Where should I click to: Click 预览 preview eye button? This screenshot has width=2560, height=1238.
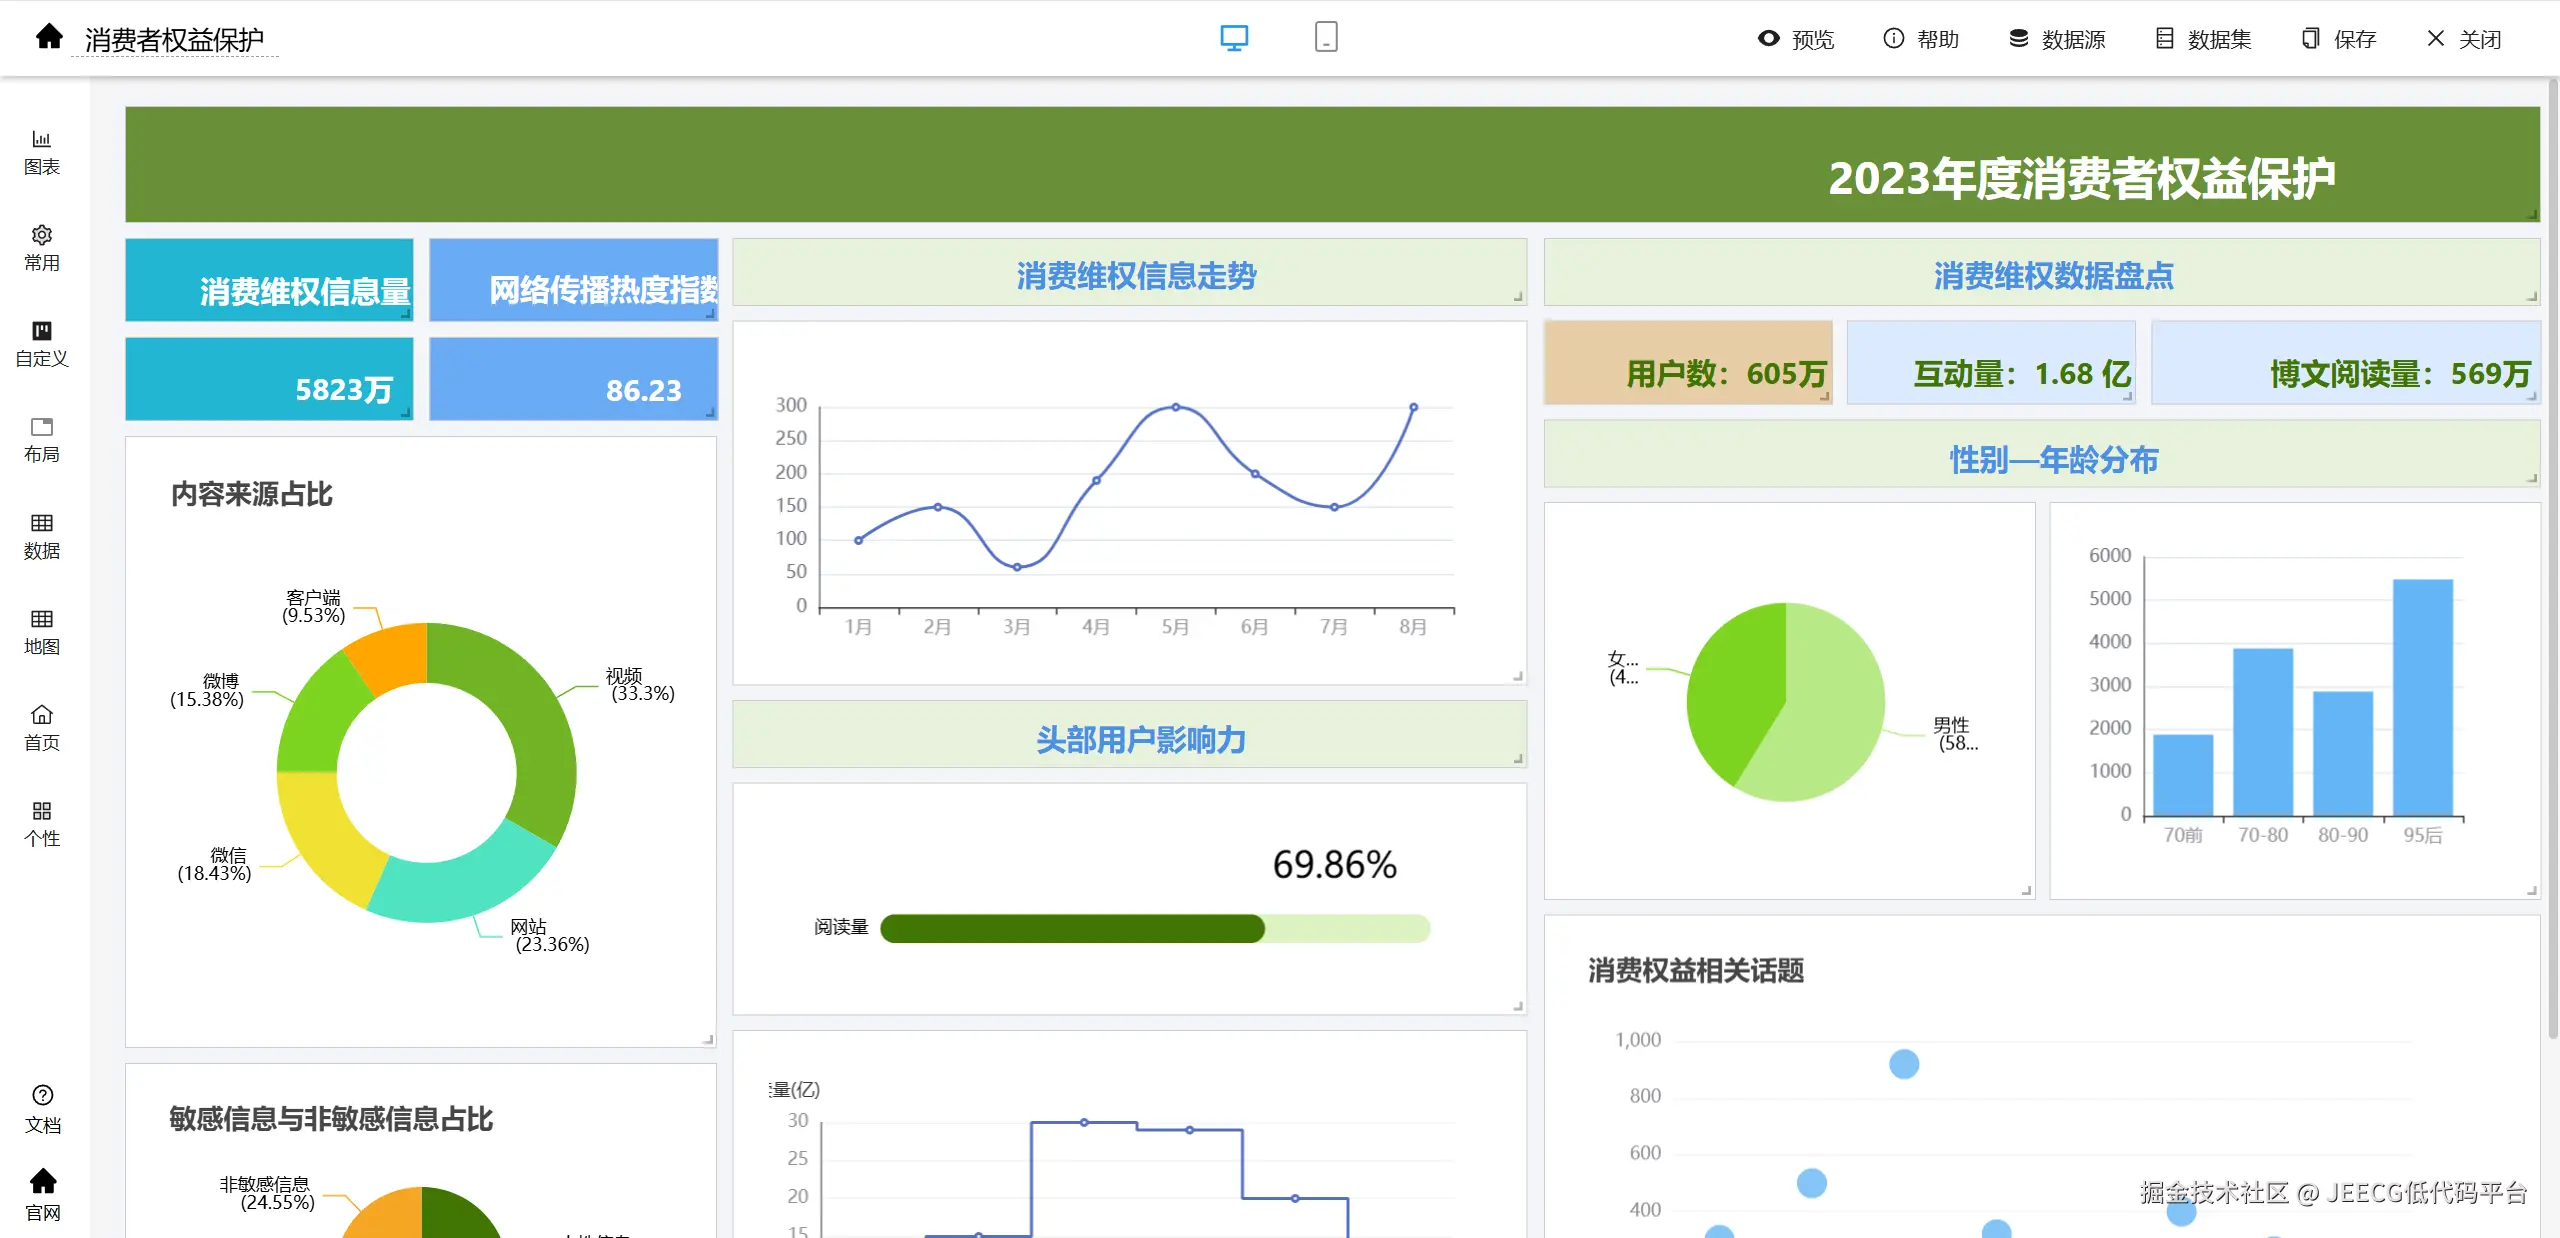(x=1797, y=39)
